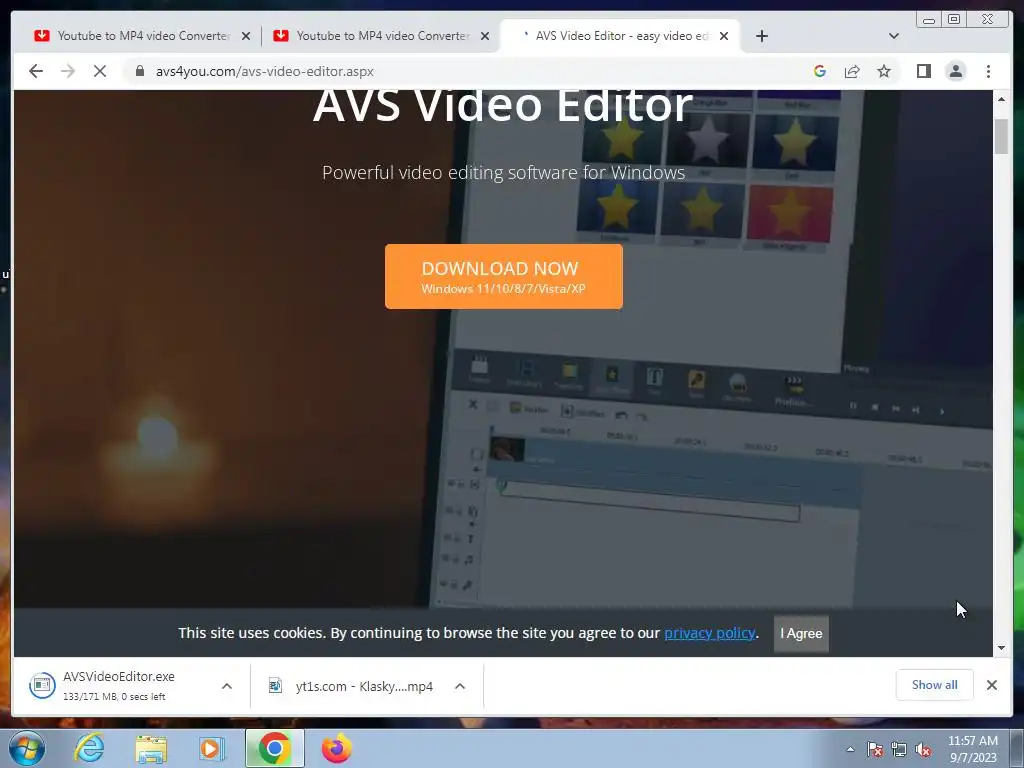View site security lock information
The height and width of the screenshot is (768, 1024).
pos(139,71)
